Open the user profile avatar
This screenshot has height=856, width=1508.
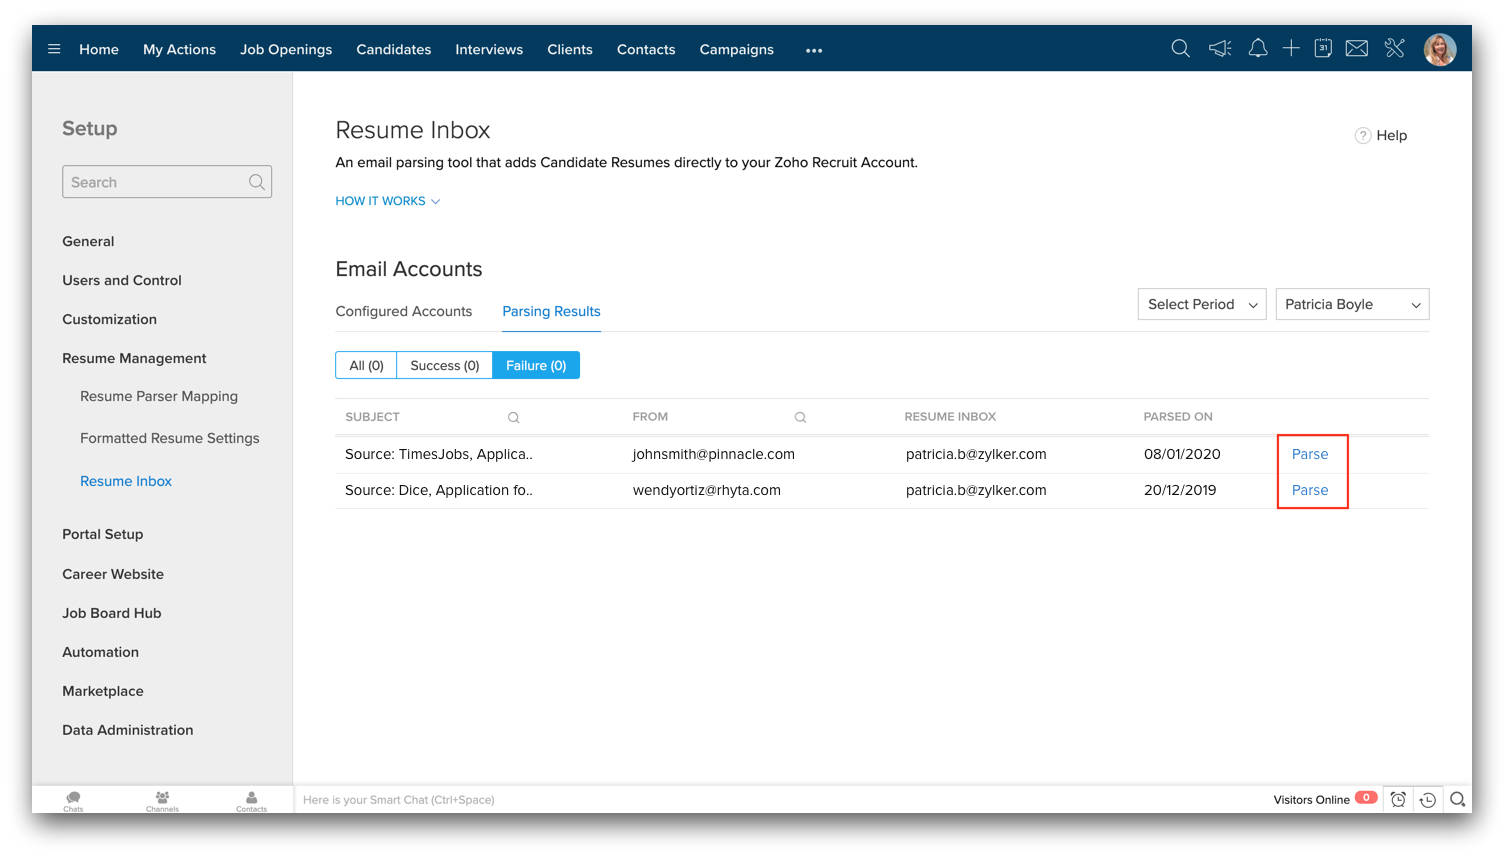[1440, 49]
